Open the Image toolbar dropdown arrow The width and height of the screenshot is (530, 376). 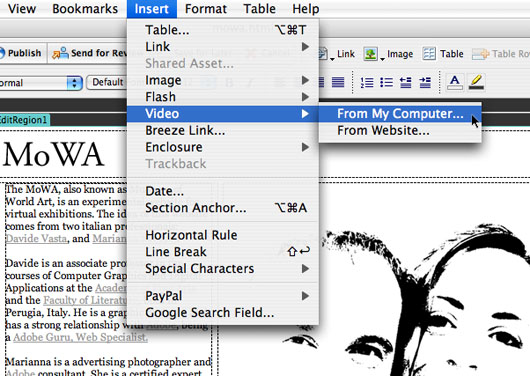(x=382, y=59)
